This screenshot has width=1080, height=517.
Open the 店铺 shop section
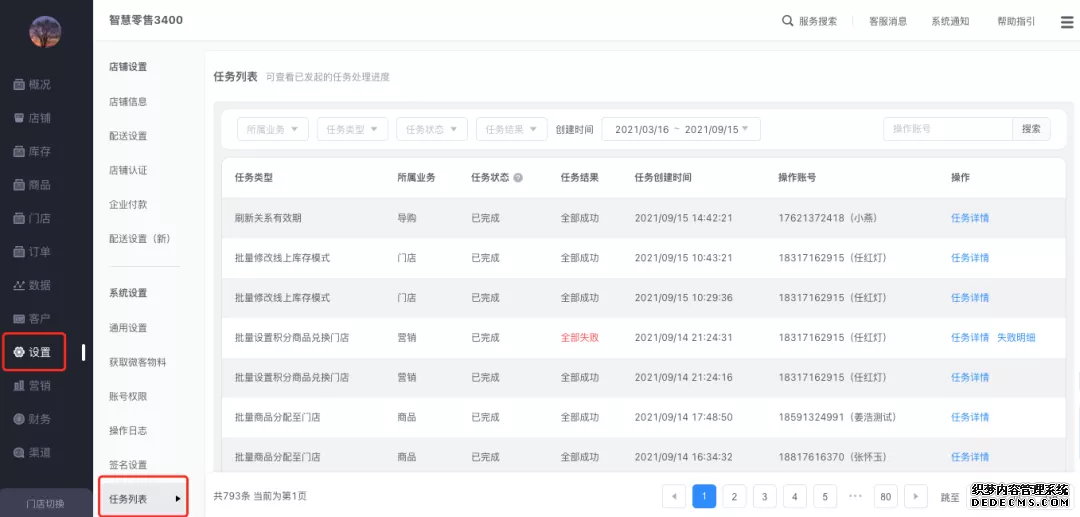(x=32, y=118)
